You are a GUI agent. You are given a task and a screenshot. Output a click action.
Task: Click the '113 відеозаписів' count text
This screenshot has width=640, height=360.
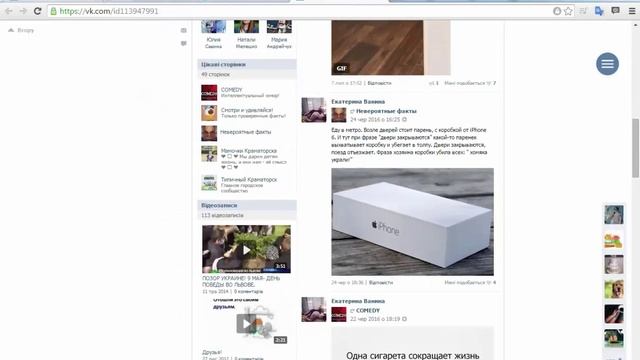click(222, 216)
